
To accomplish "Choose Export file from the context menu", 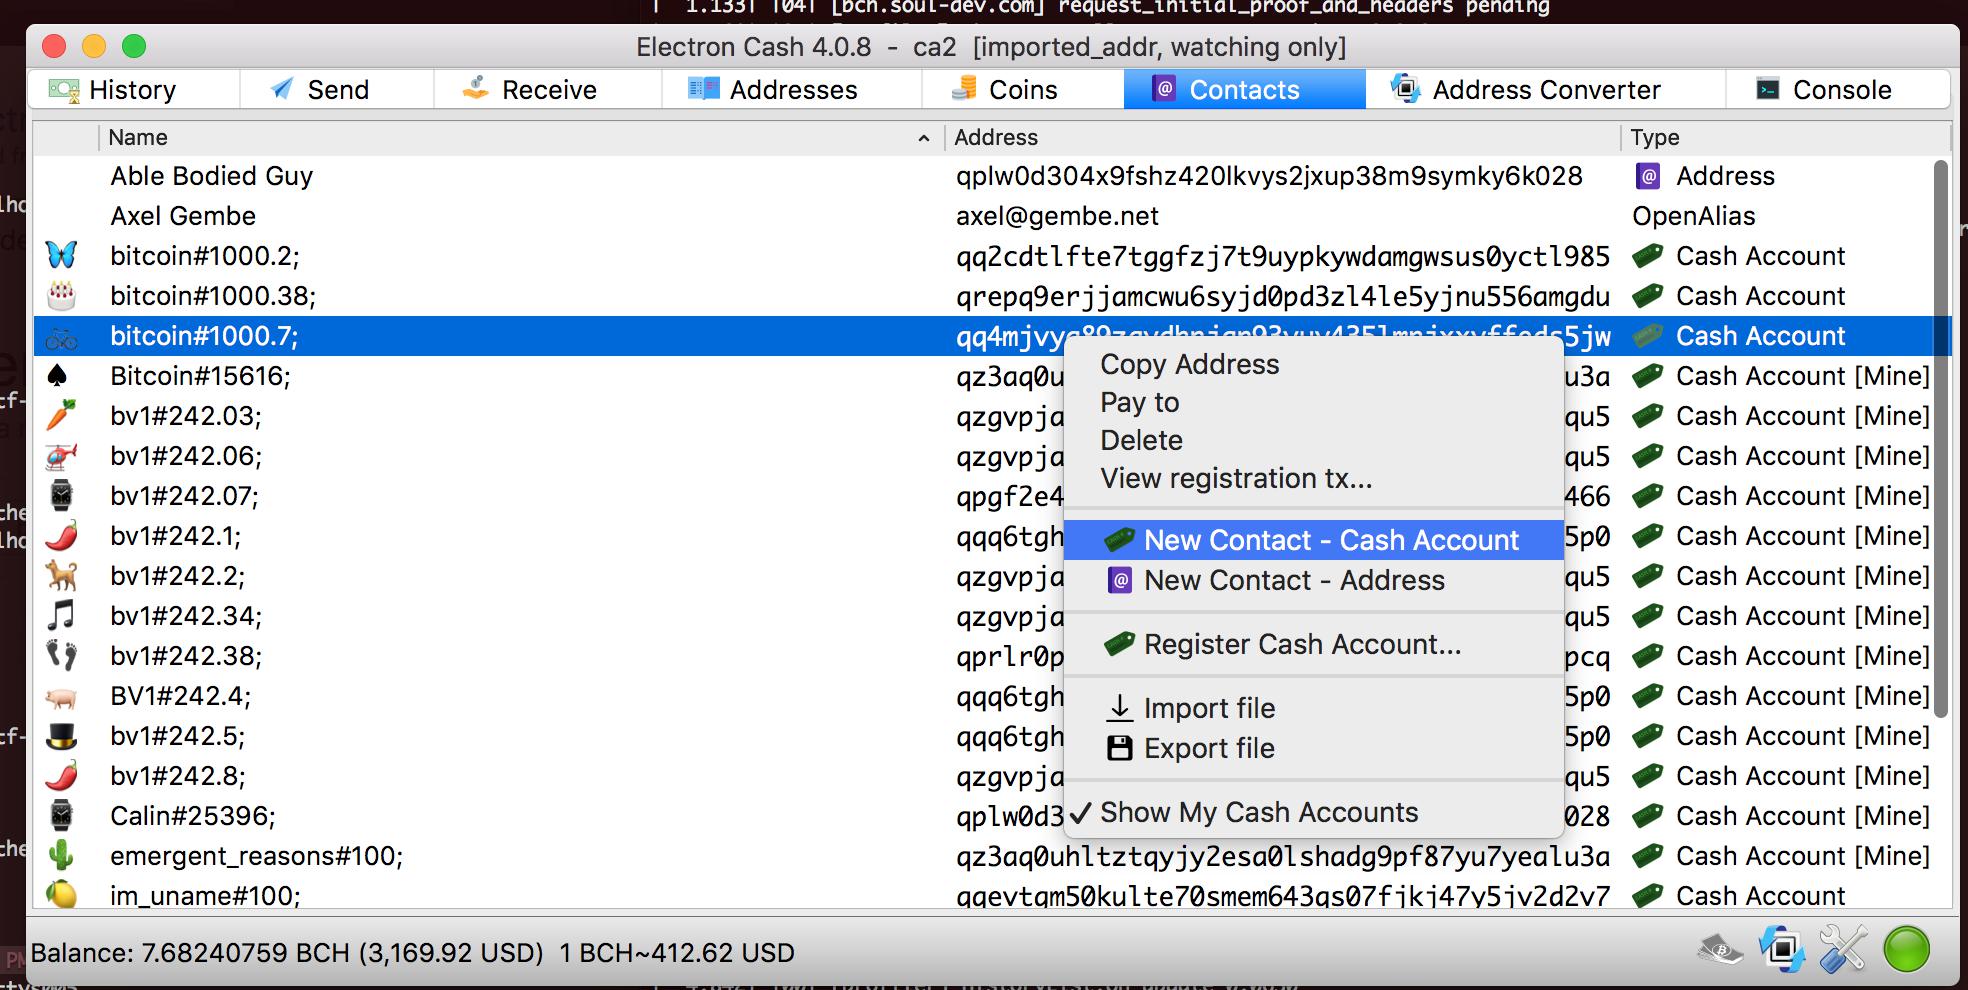I will click(1313, 748).
